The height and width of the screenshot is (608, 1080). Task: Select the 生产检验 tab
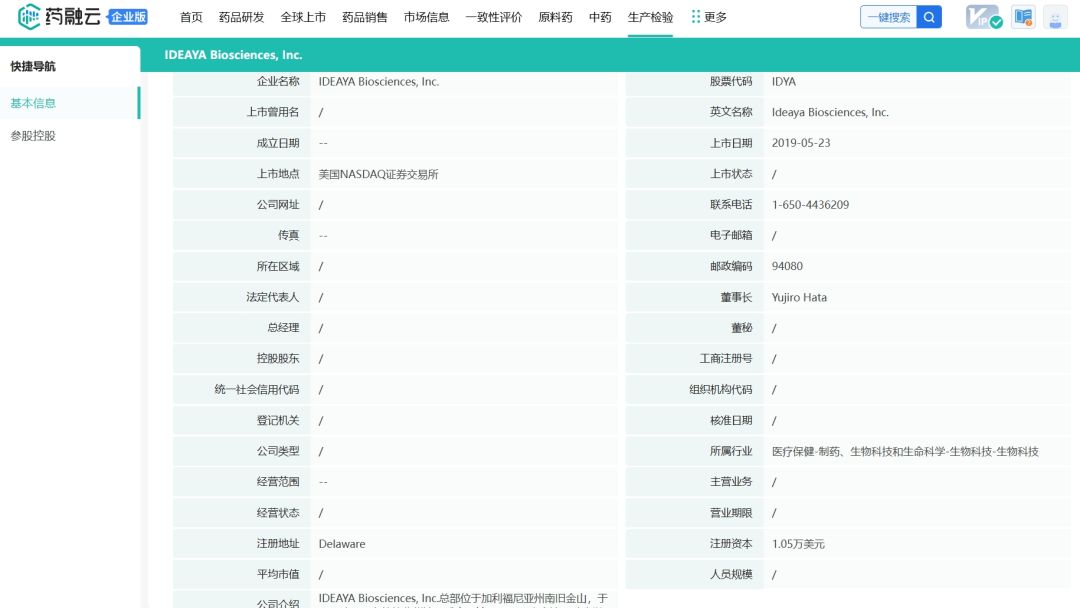[650, 17]
